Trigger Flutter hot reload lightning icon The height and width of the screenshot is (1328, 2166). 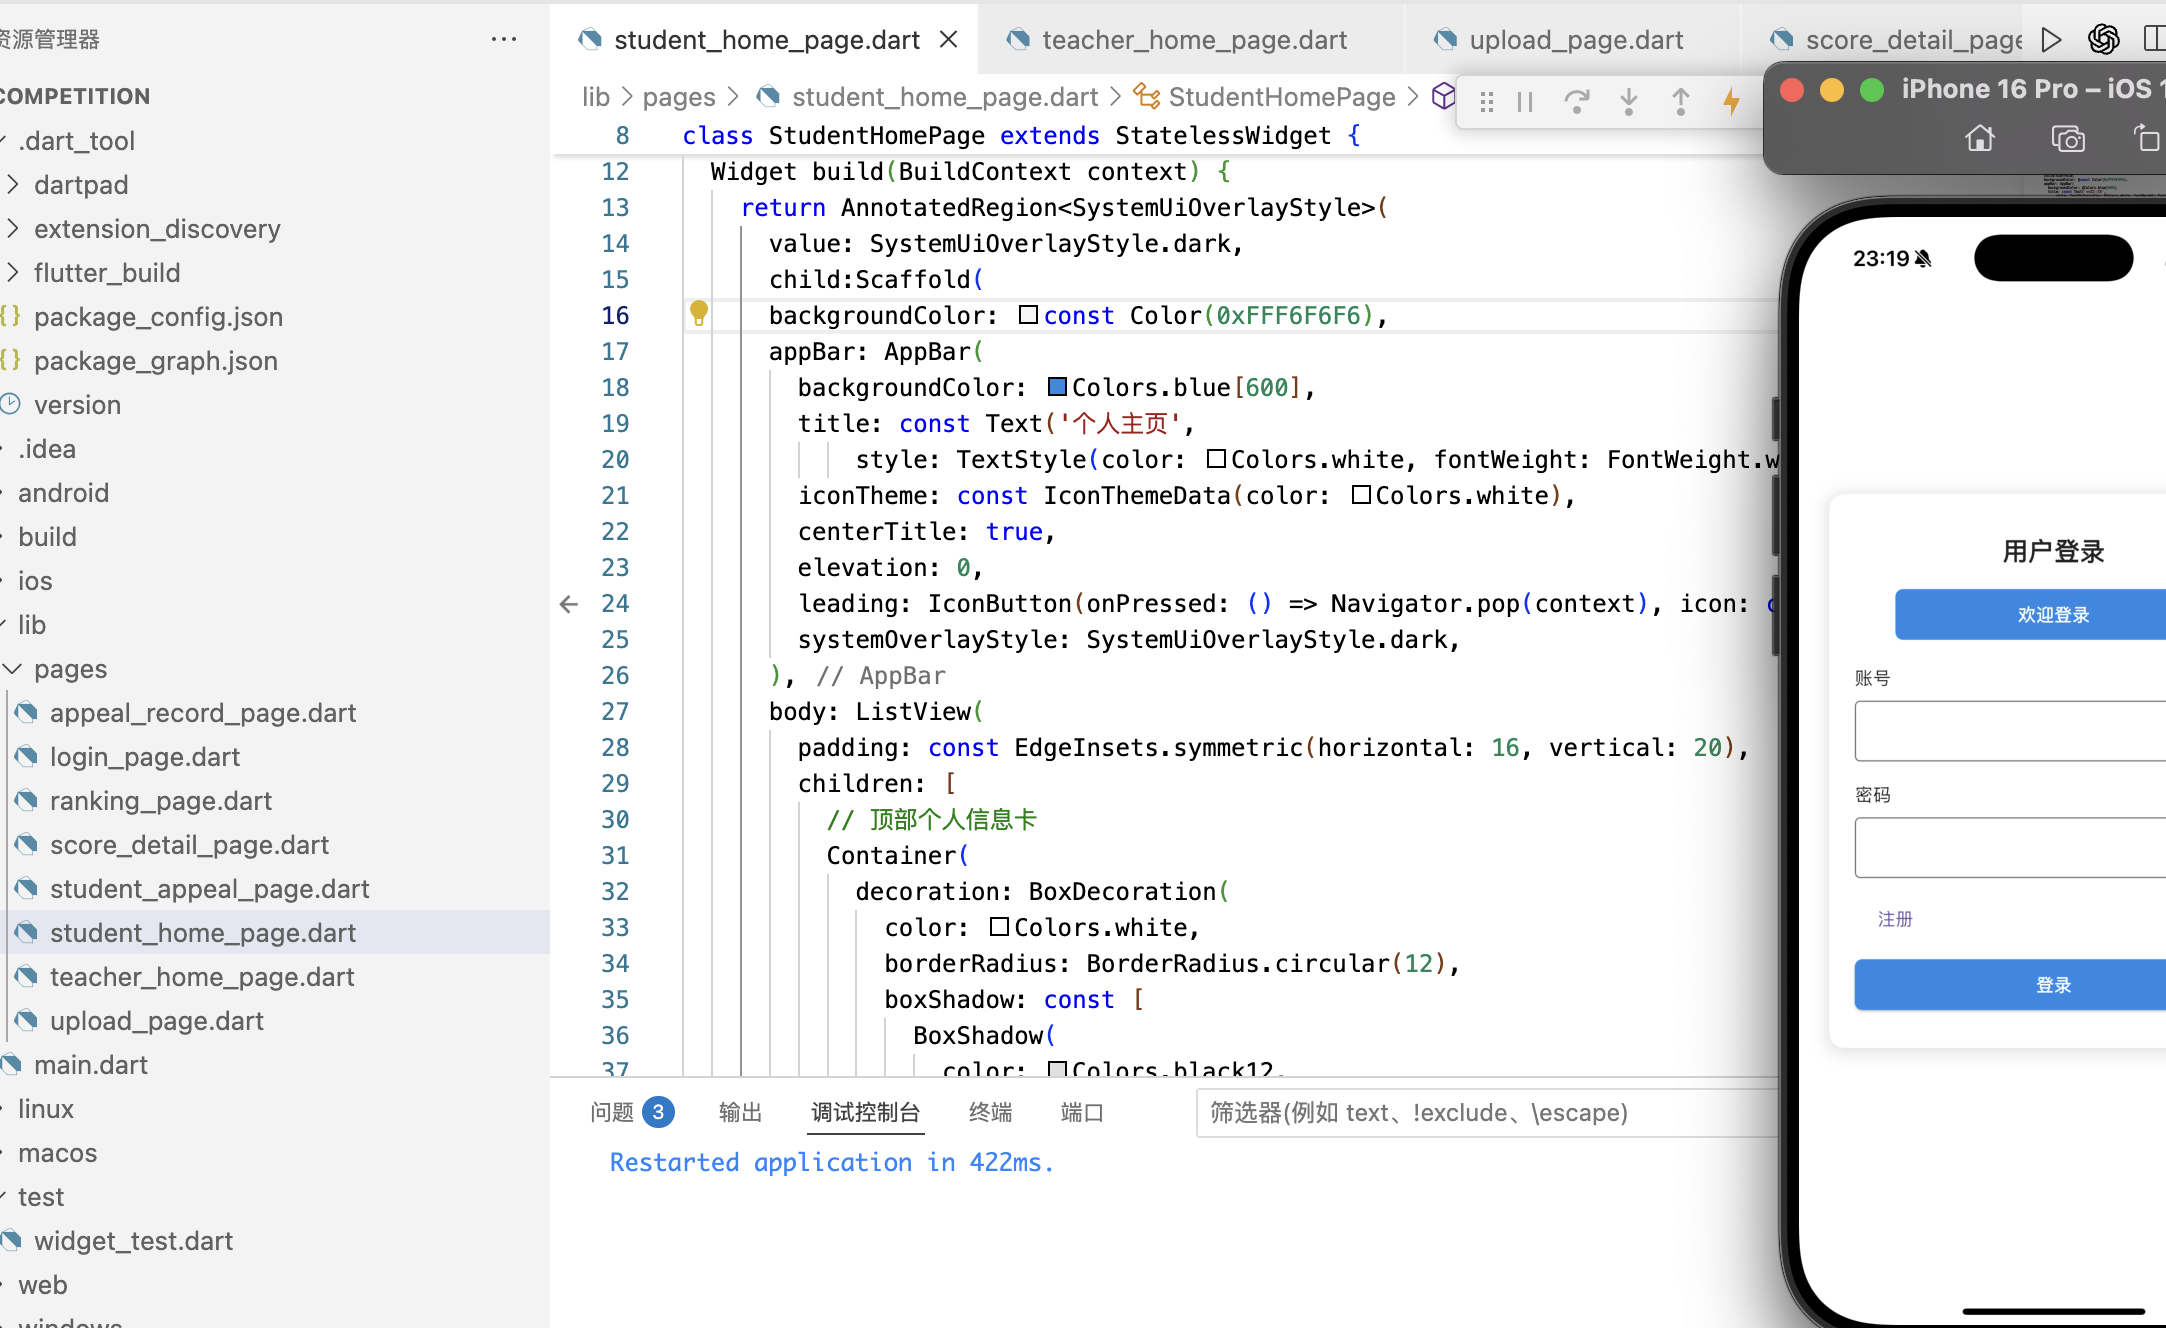pos(1732,101)
